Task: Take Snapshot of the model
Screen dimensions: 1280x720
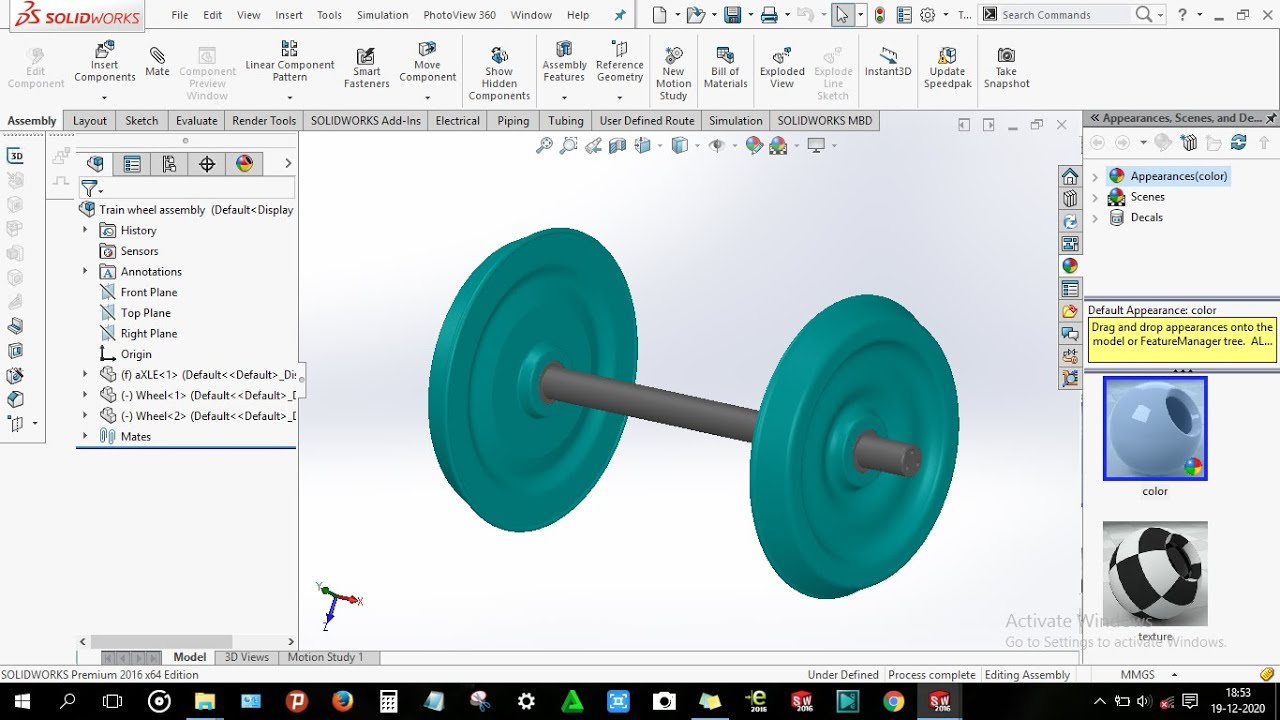Action: coord(1006,67)
